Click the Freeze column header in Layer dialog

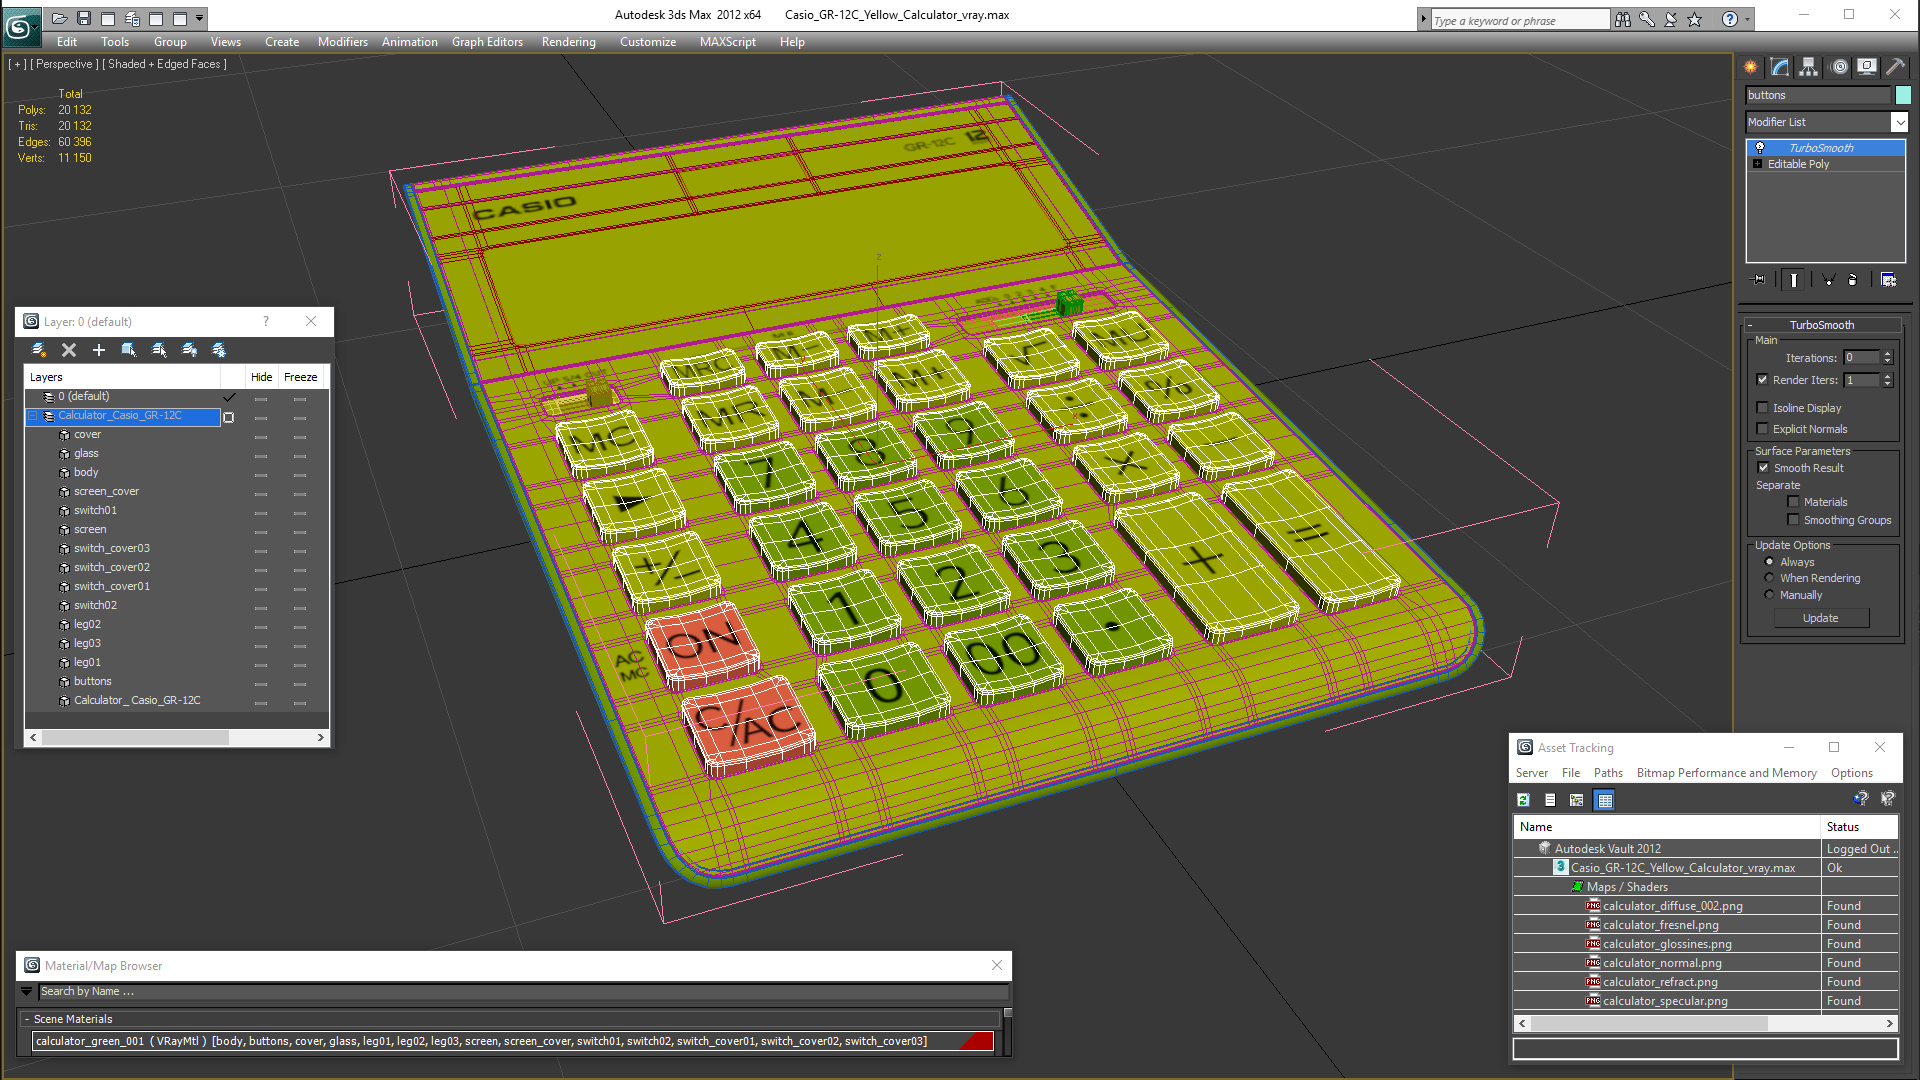300,377
